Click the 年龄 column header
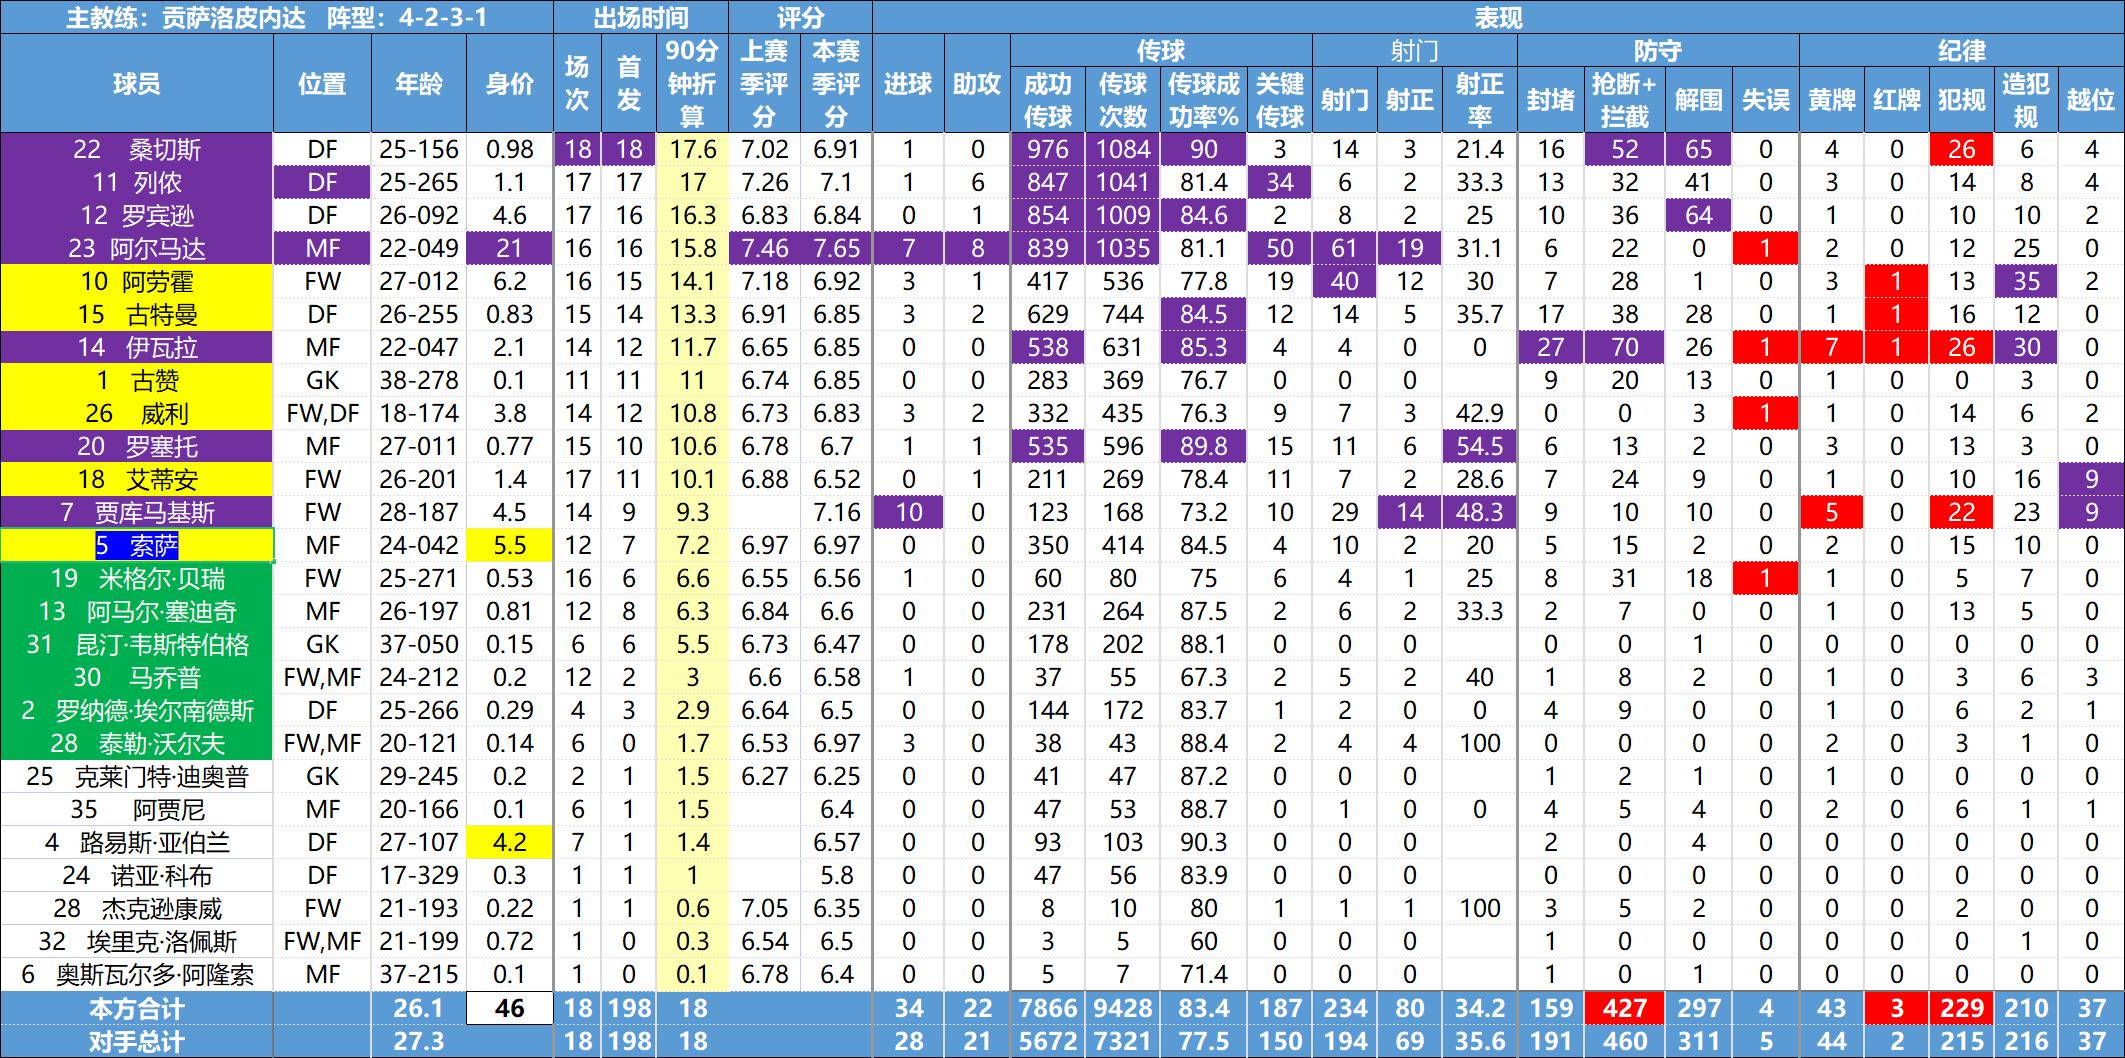The height and width of the screenshot is (1058, 2125). point(419,83)
